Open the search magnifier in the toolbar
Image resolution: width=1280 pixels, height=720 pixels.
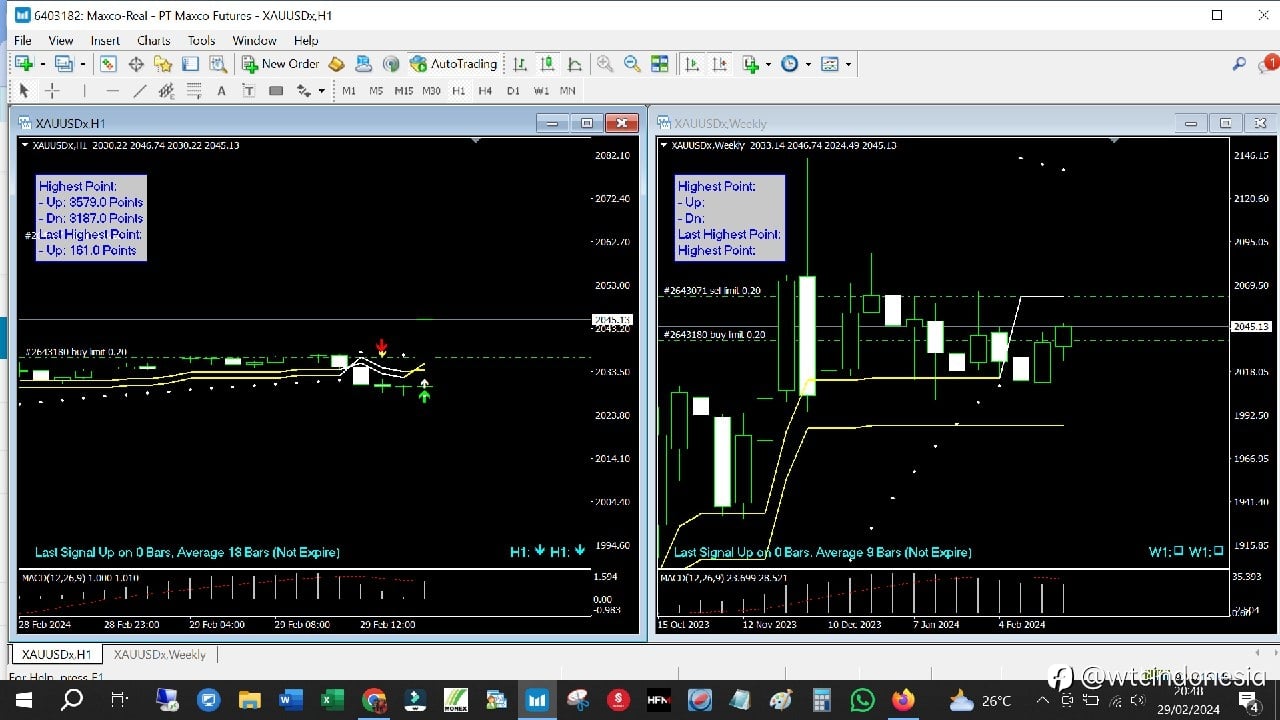tap(1239, 64)
